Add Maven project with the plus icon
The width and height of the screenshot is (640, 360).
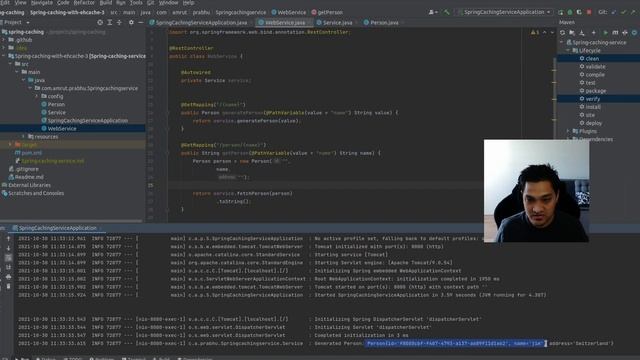click(593, 32)
